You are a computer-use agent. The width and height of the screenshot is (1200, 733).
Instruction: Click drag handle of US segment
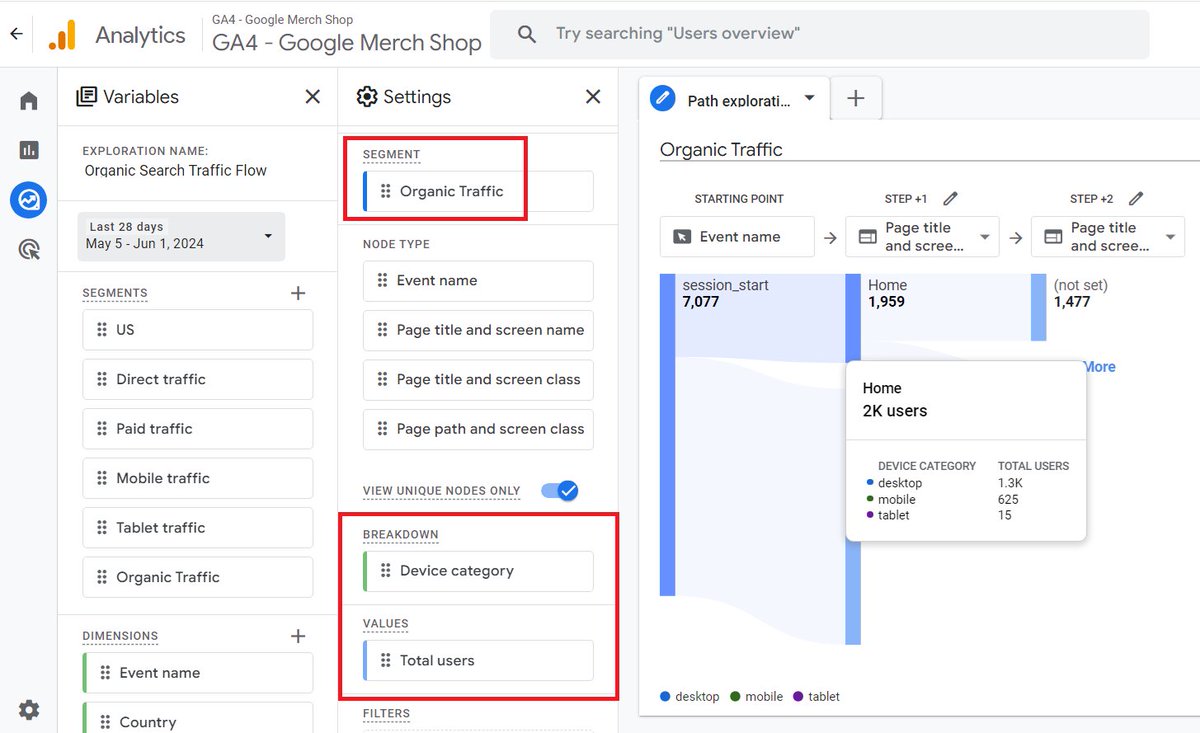click(101, 329)
